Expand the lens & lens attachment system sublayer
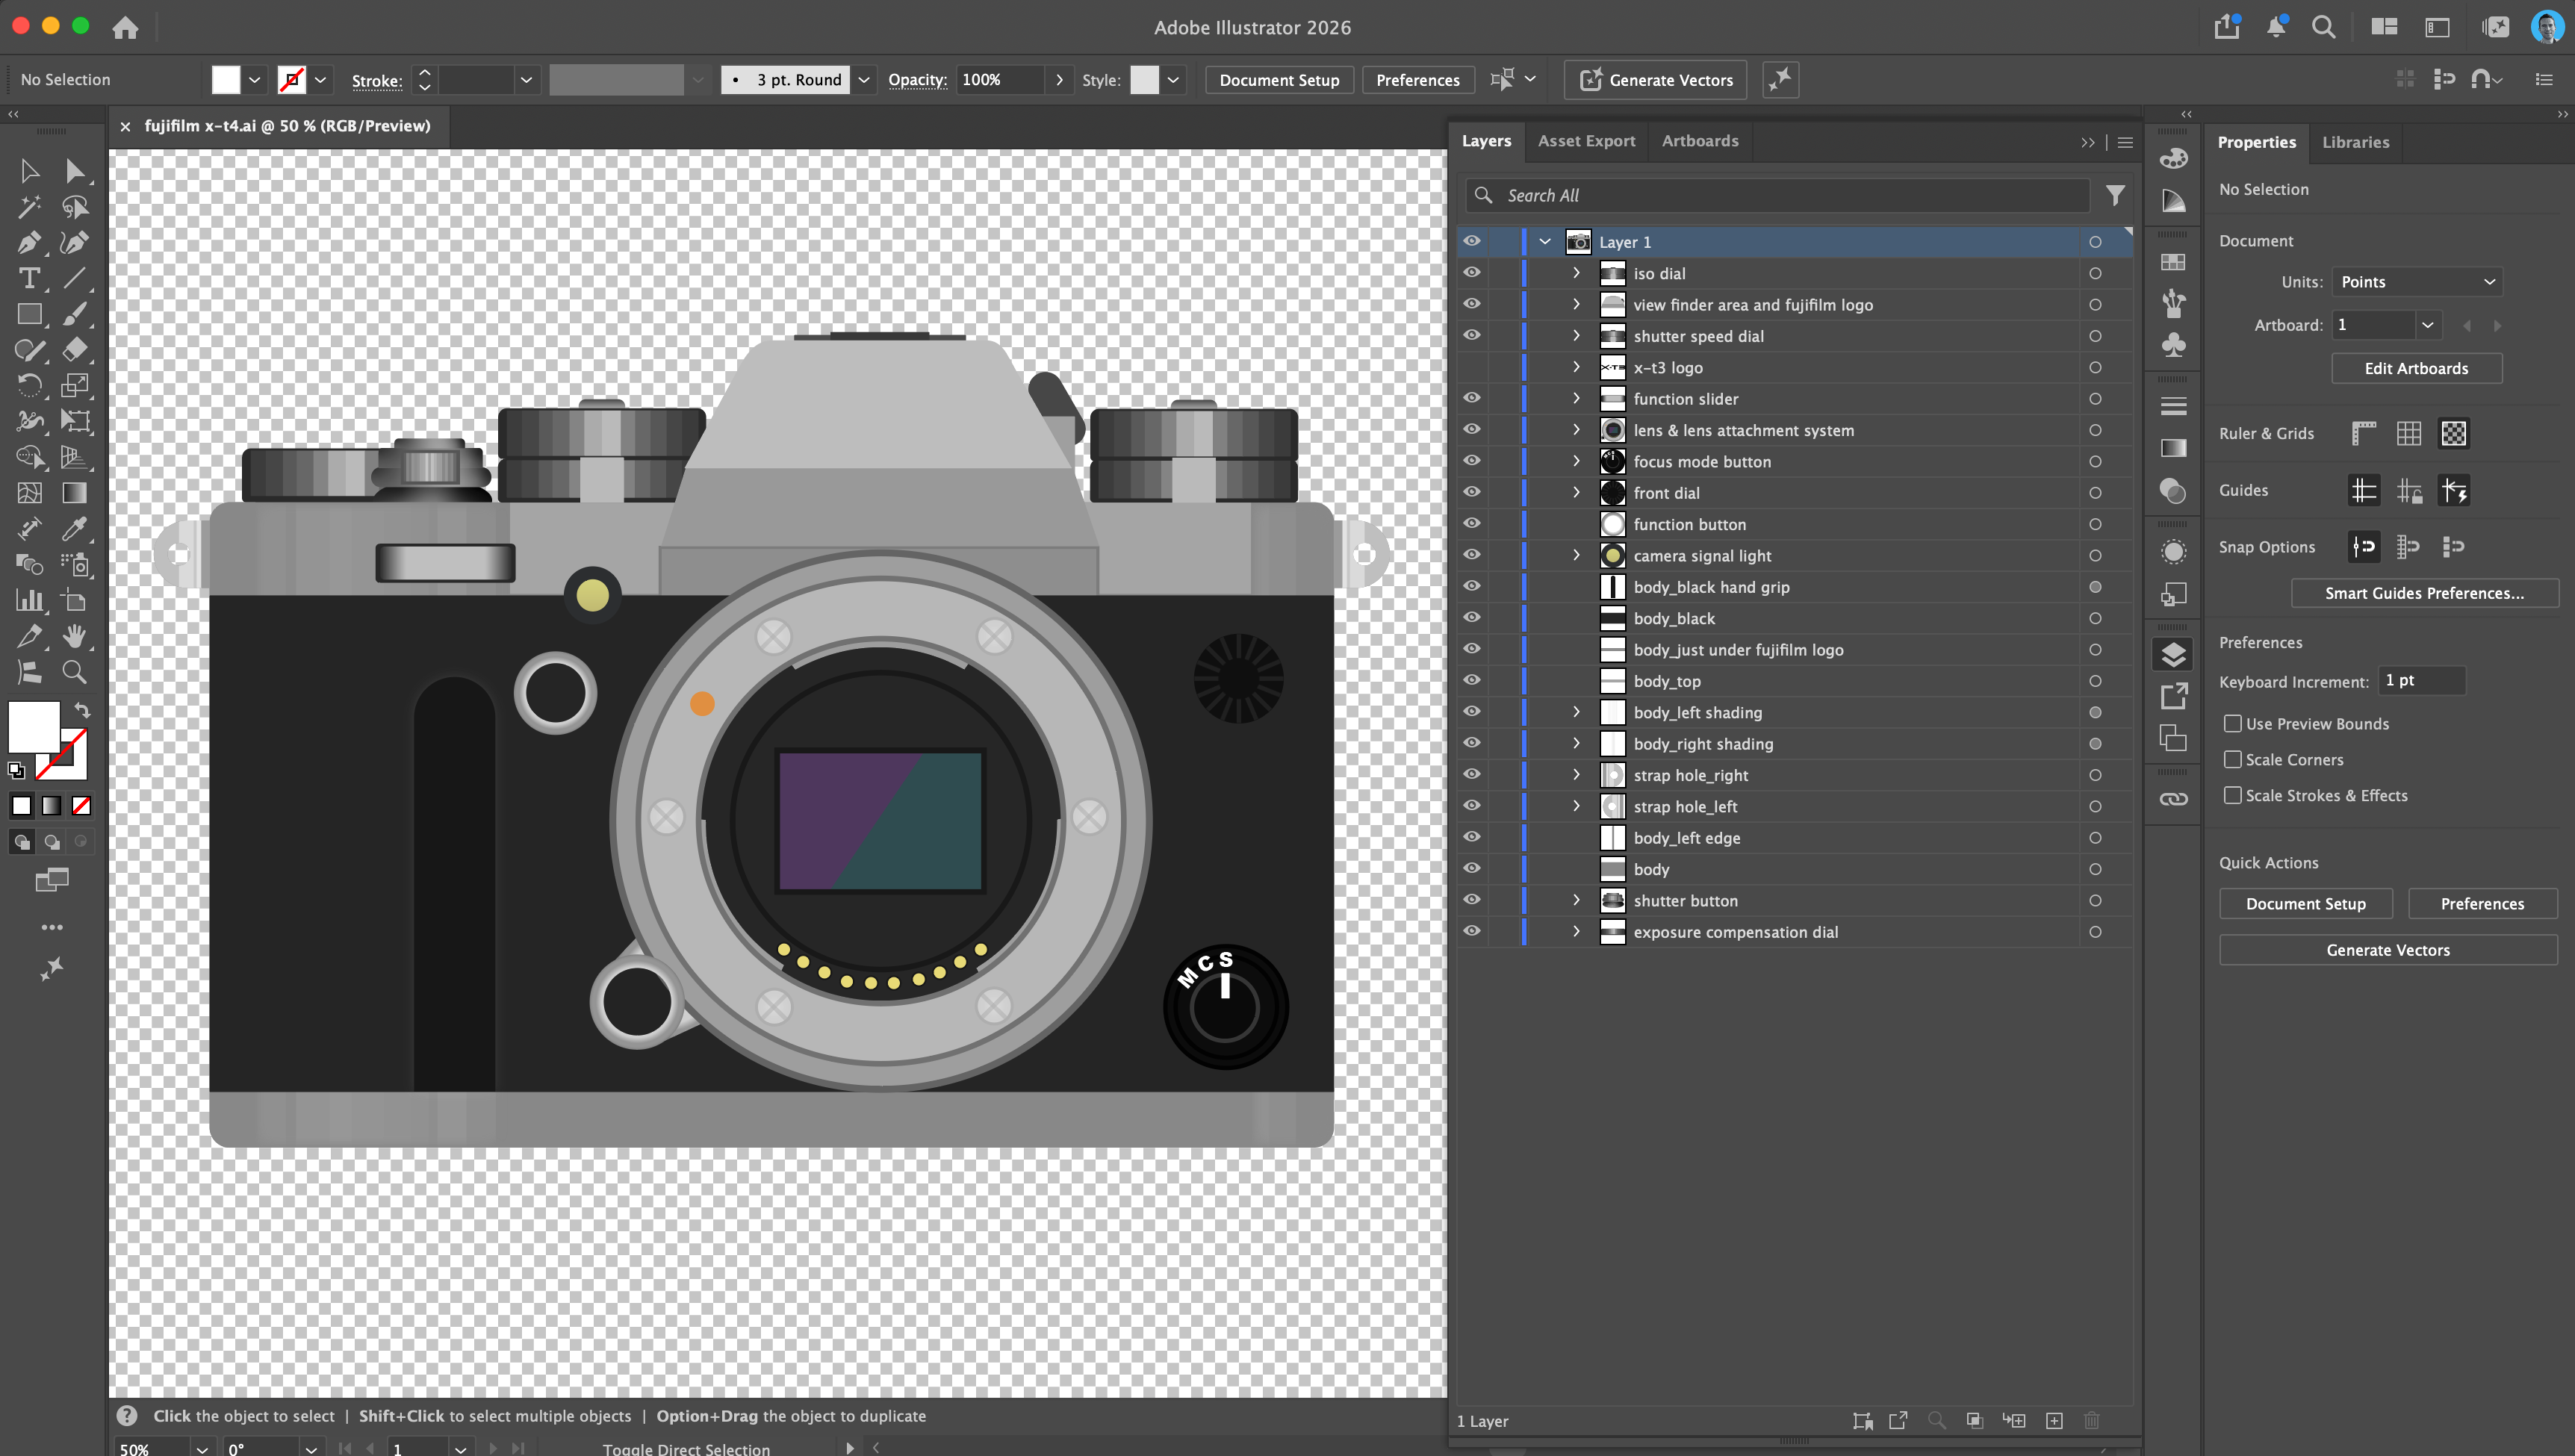This screenshot has width=2575, height=1456. 1576,429
